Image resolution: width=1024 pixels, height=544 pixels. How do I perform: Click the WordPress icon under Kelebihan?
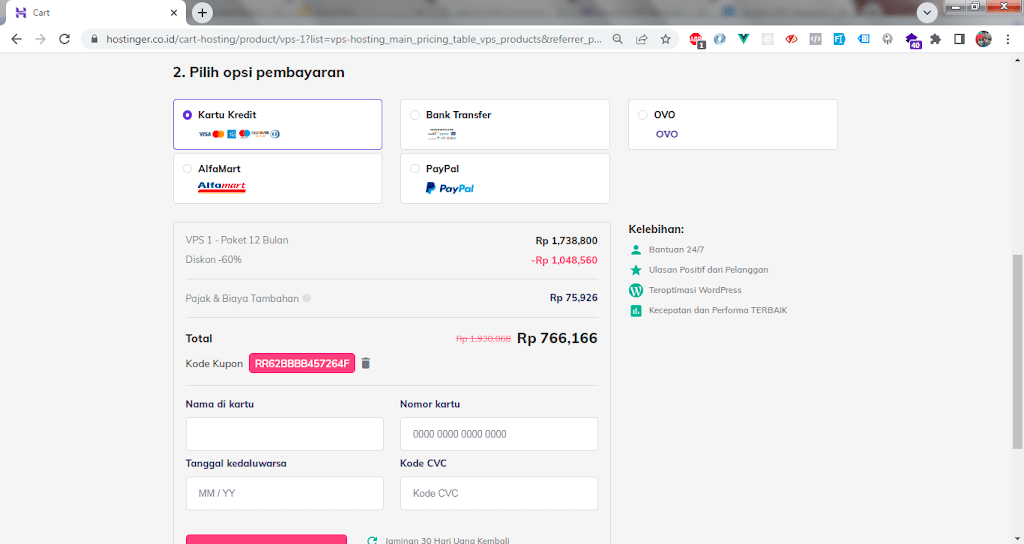[x=635, y=290]
